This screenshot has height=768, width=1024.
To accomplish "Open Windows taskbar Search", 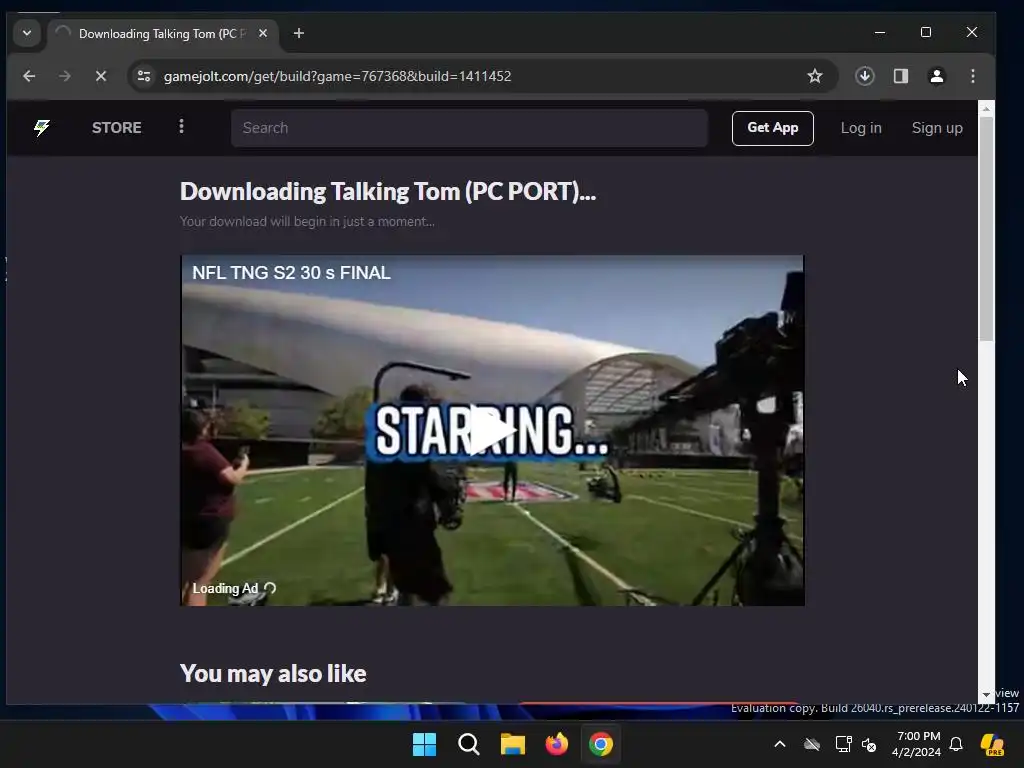I will coord(468,744).
